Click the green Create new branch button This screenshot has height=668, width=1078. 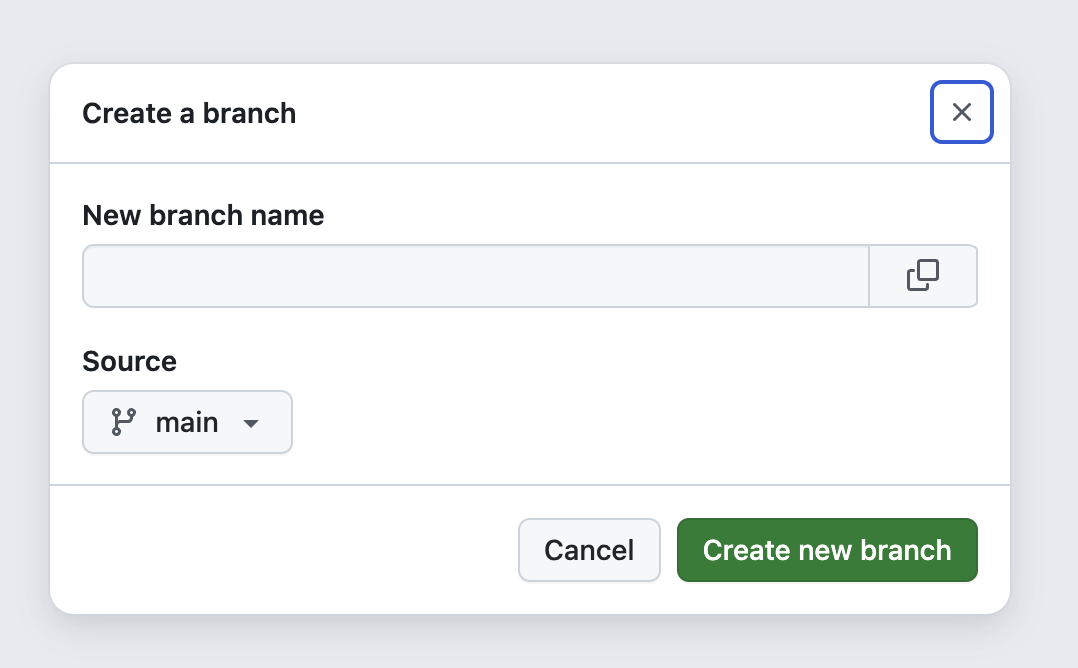827,550
